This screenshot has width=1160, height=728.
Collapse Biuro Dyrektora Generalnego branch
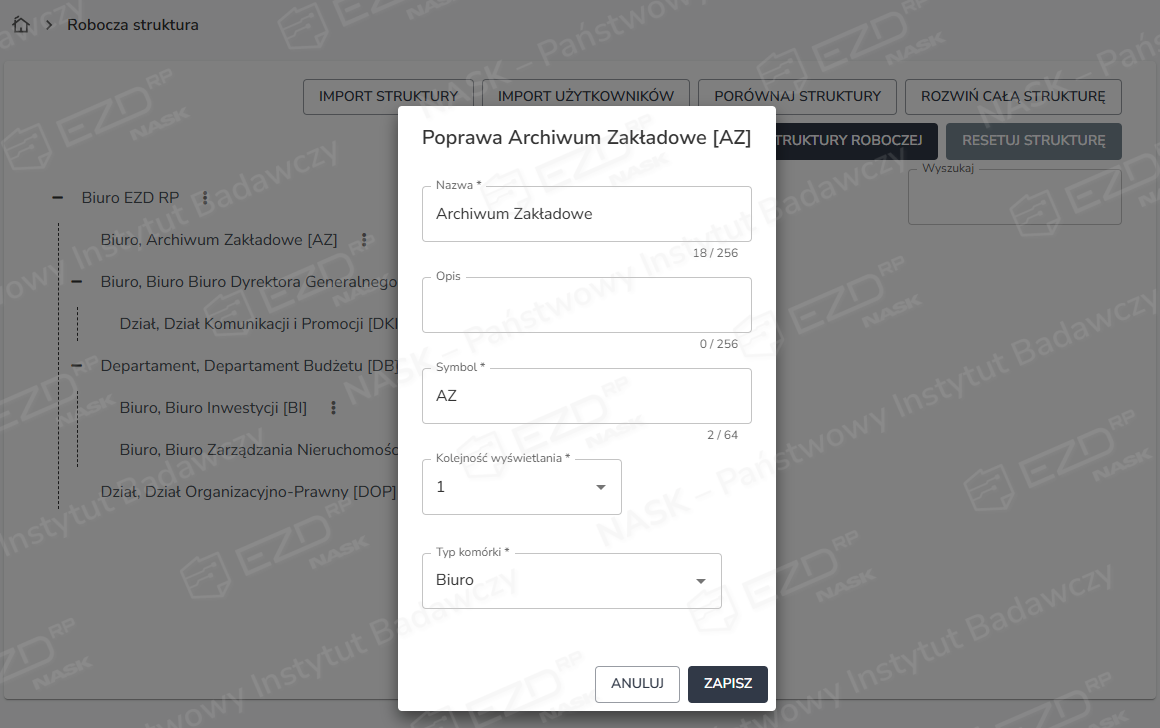77,282
